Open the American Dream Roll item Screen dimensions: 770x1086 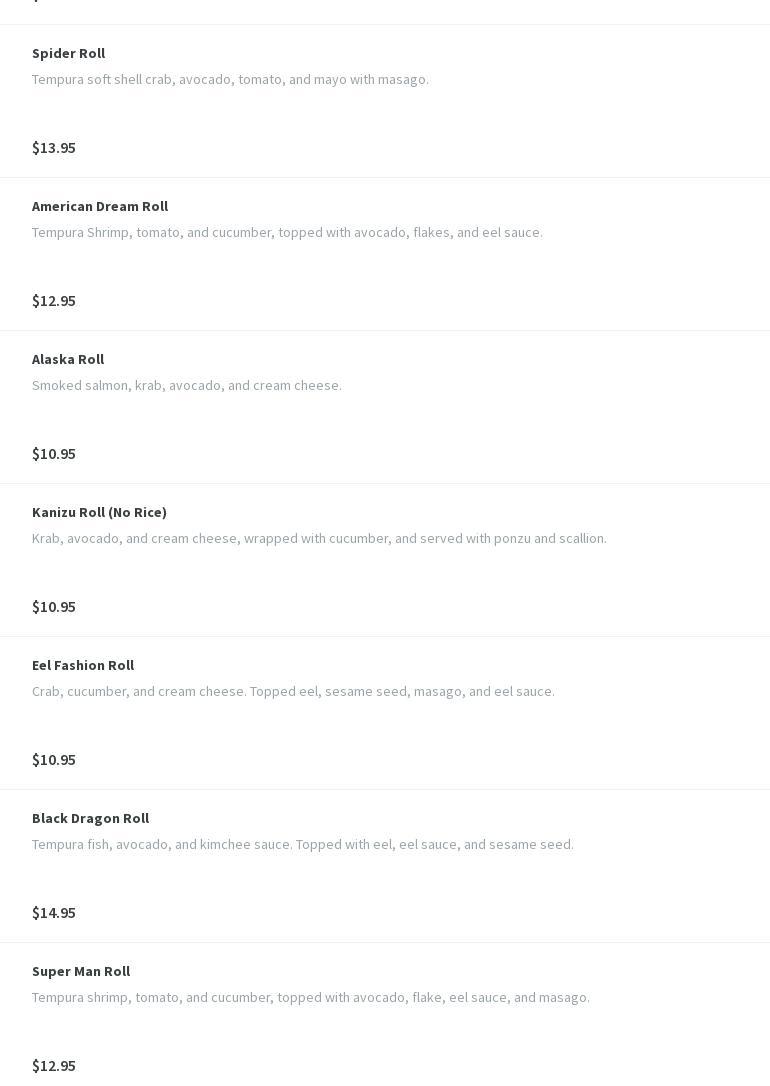(100, 206)
